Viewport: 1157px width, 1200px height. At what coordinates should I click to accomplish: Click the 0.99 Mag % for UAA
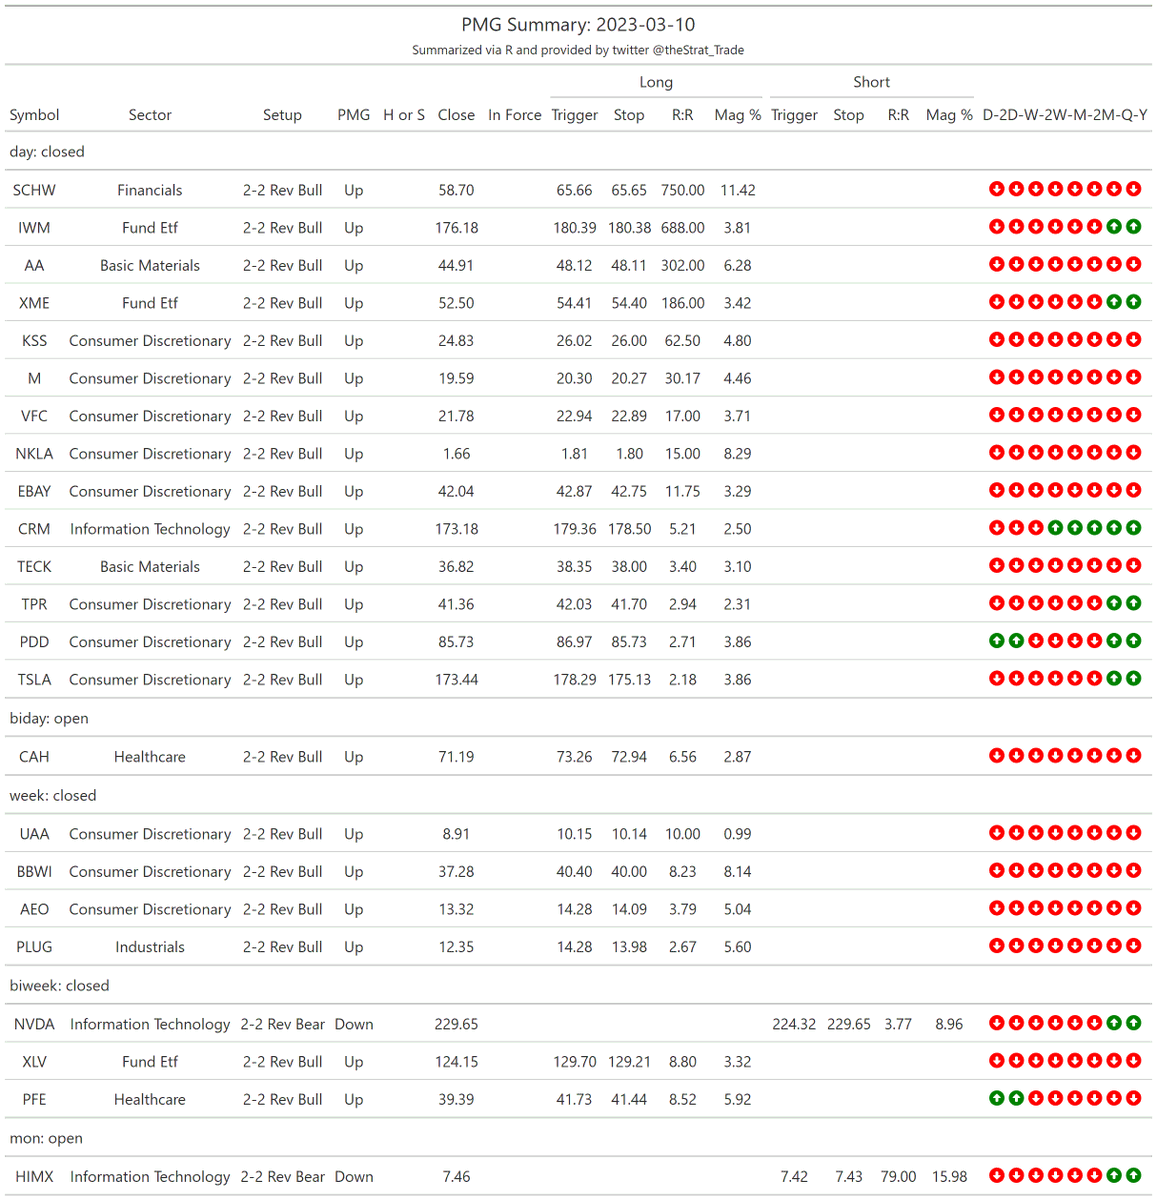coord(737,834)
